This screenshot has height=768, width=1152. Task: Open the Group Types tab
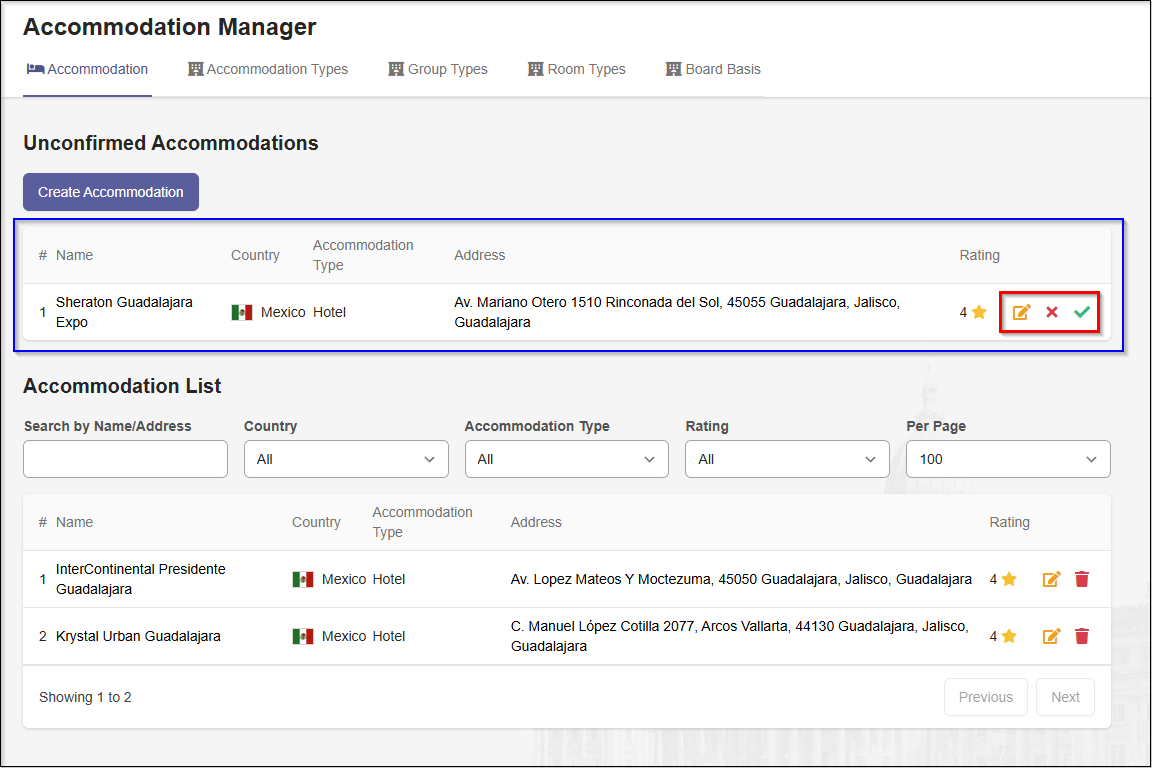[438, 70]
